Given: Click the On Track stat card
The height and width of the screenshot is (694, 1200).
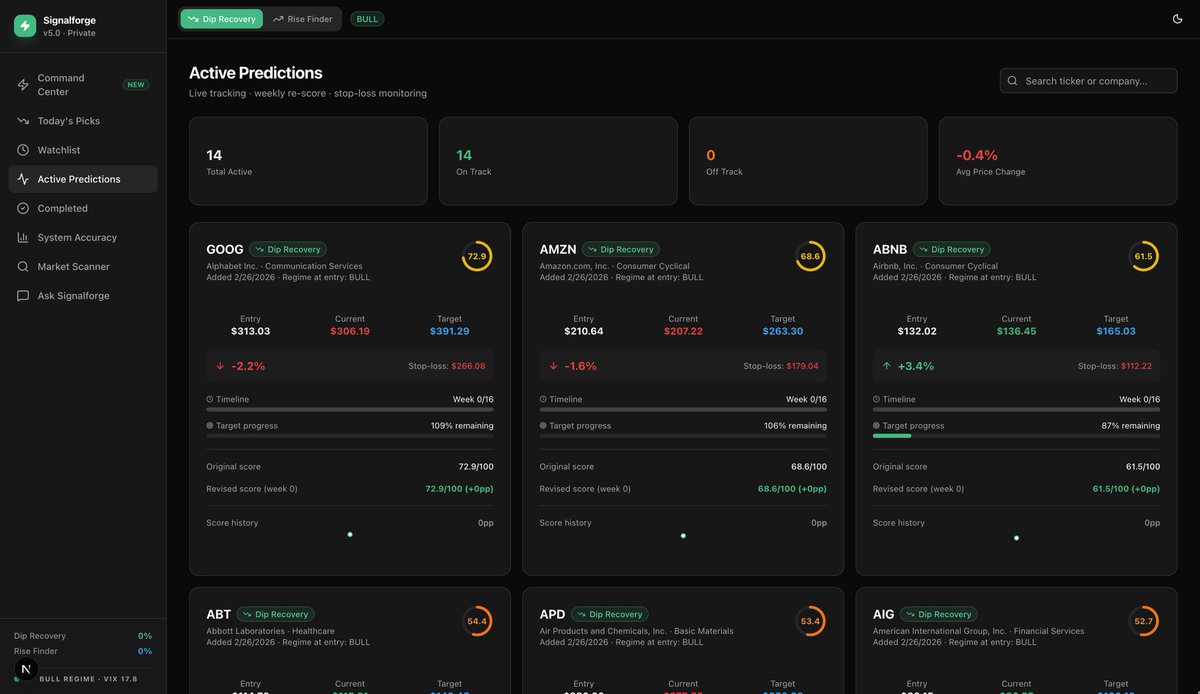Looking at the screenshot, I should 558,161.
